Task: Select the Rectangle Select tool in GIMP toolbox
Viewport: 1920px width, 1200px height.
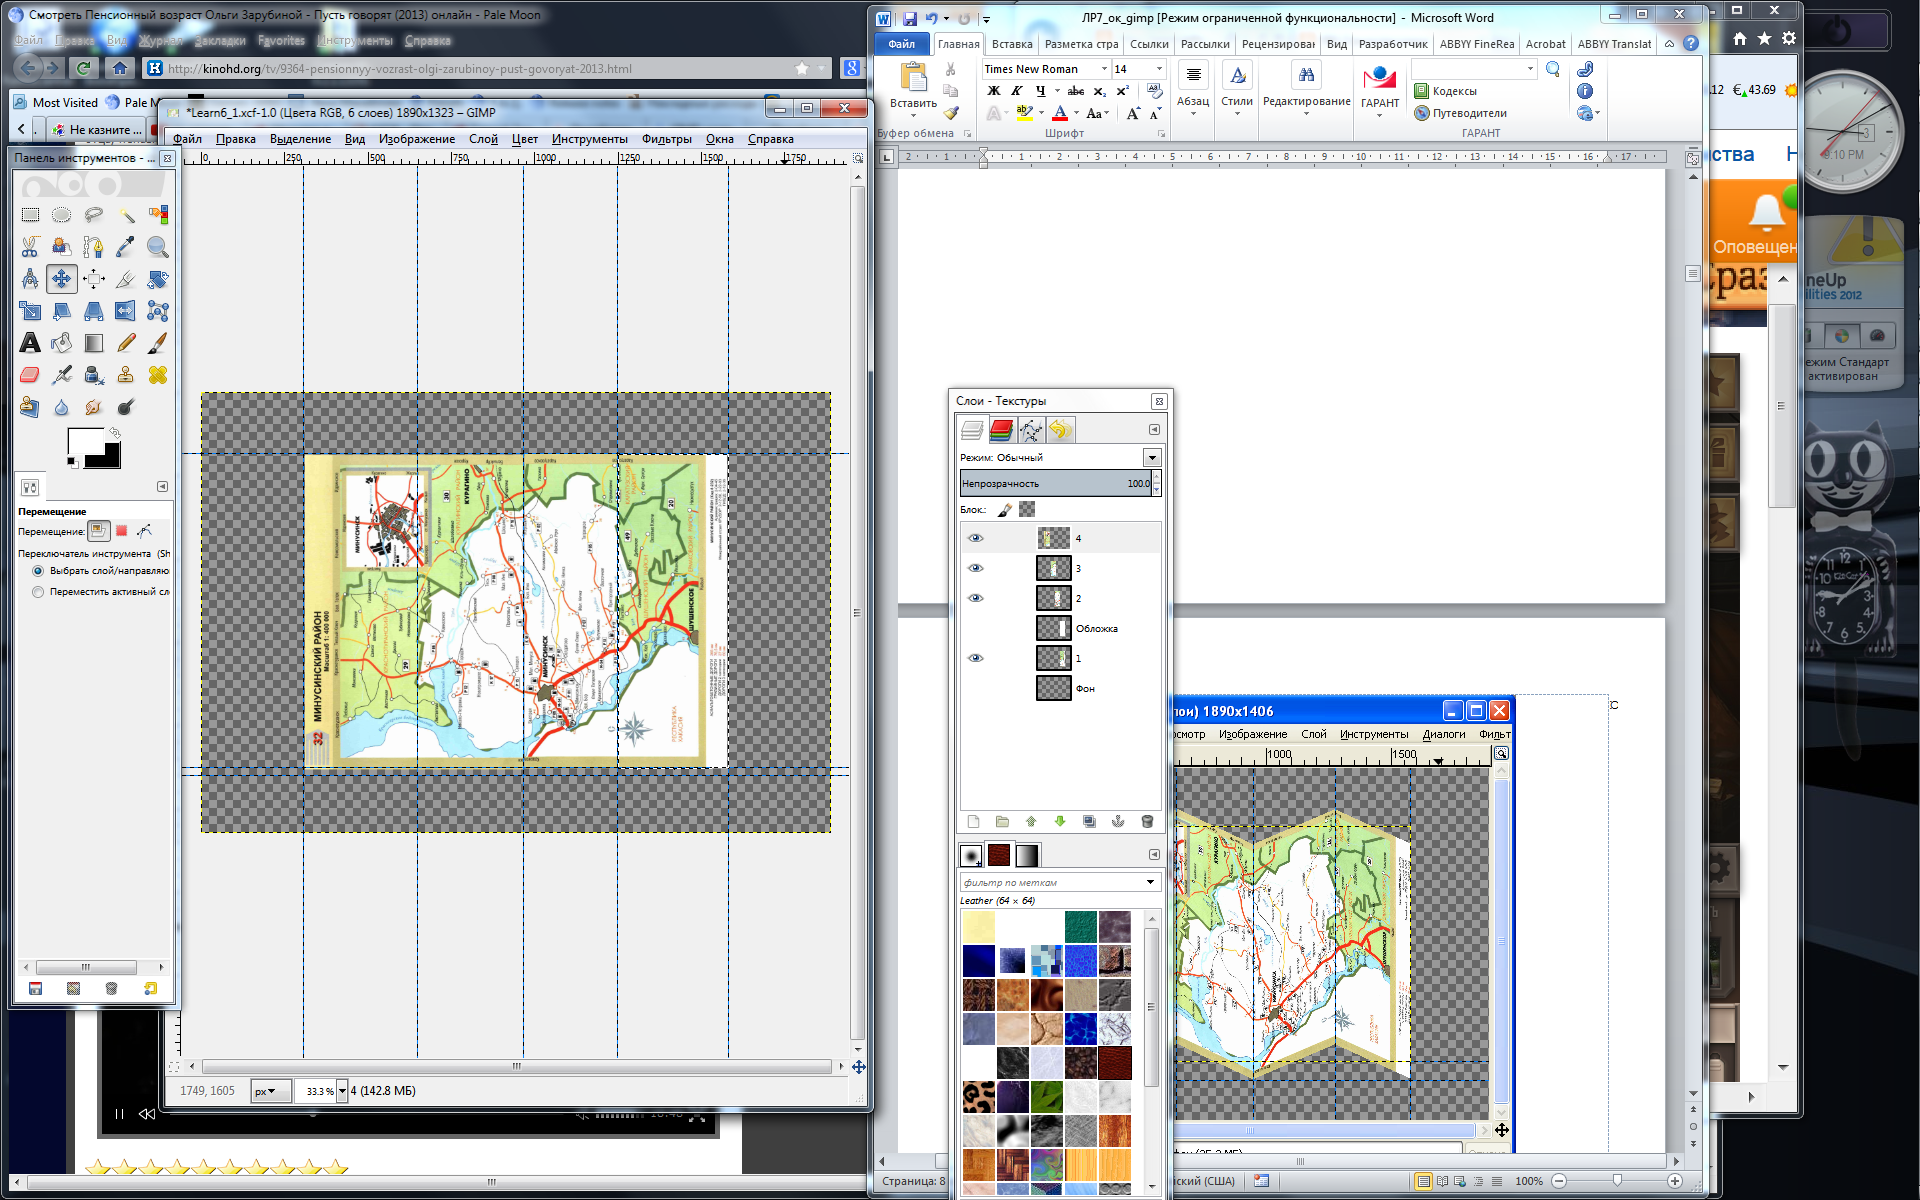Action: [30, 215]
